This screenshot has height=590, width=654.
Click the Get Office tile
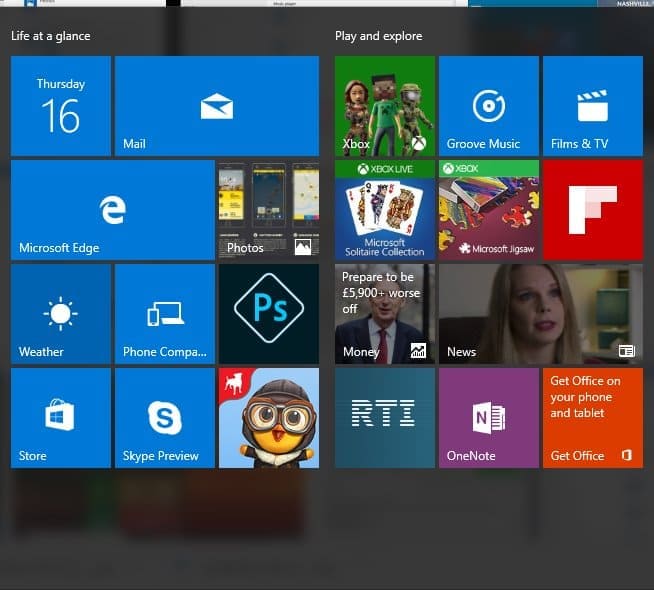593,418
